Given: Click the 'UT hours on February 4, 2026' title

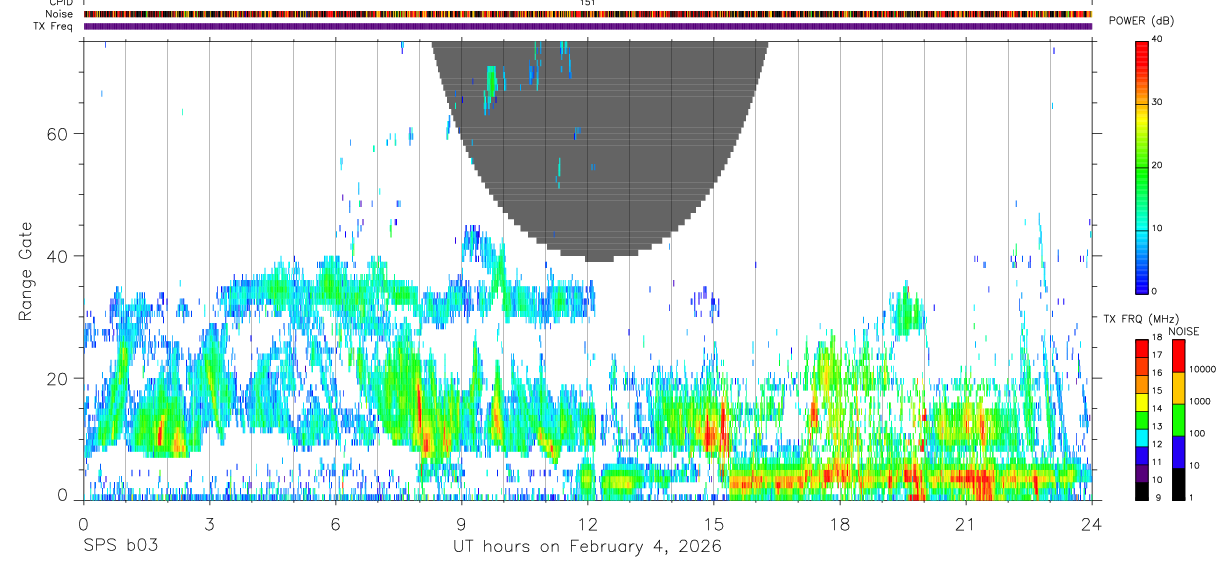Looking at the screenshot, I should point(588,547).
